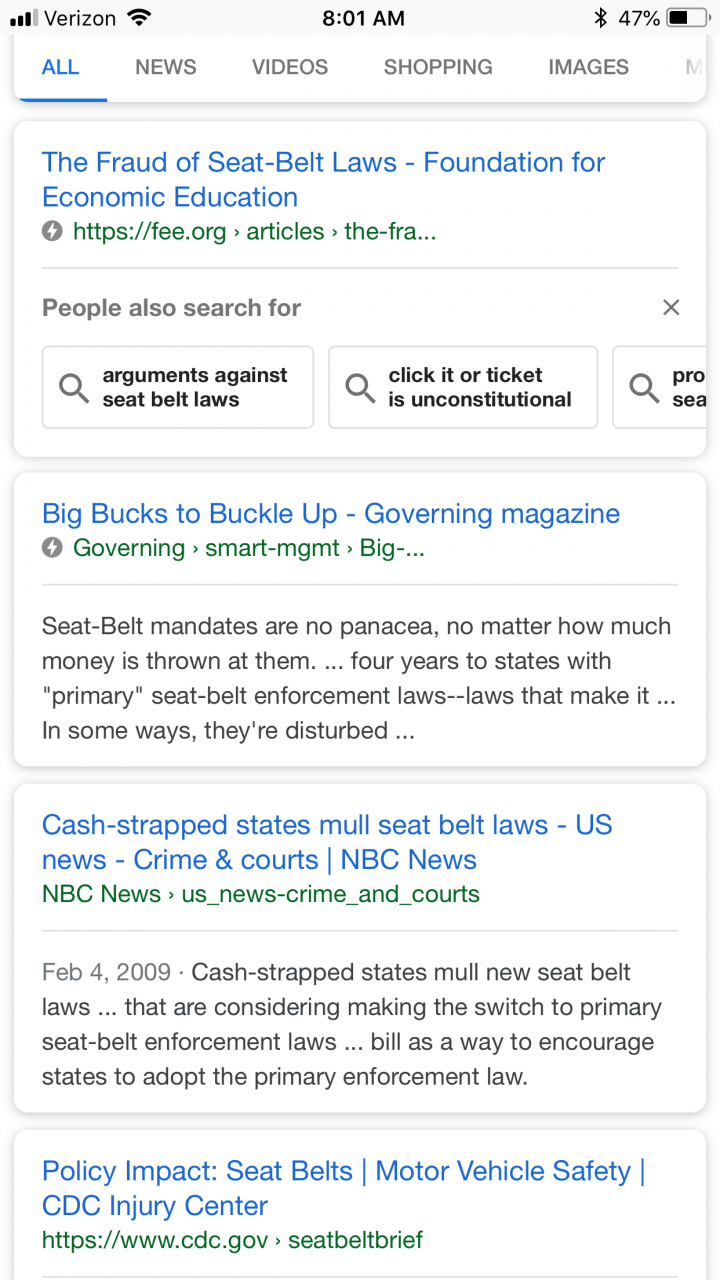Dismiss the 'People also search for' panel

(671, 308)
